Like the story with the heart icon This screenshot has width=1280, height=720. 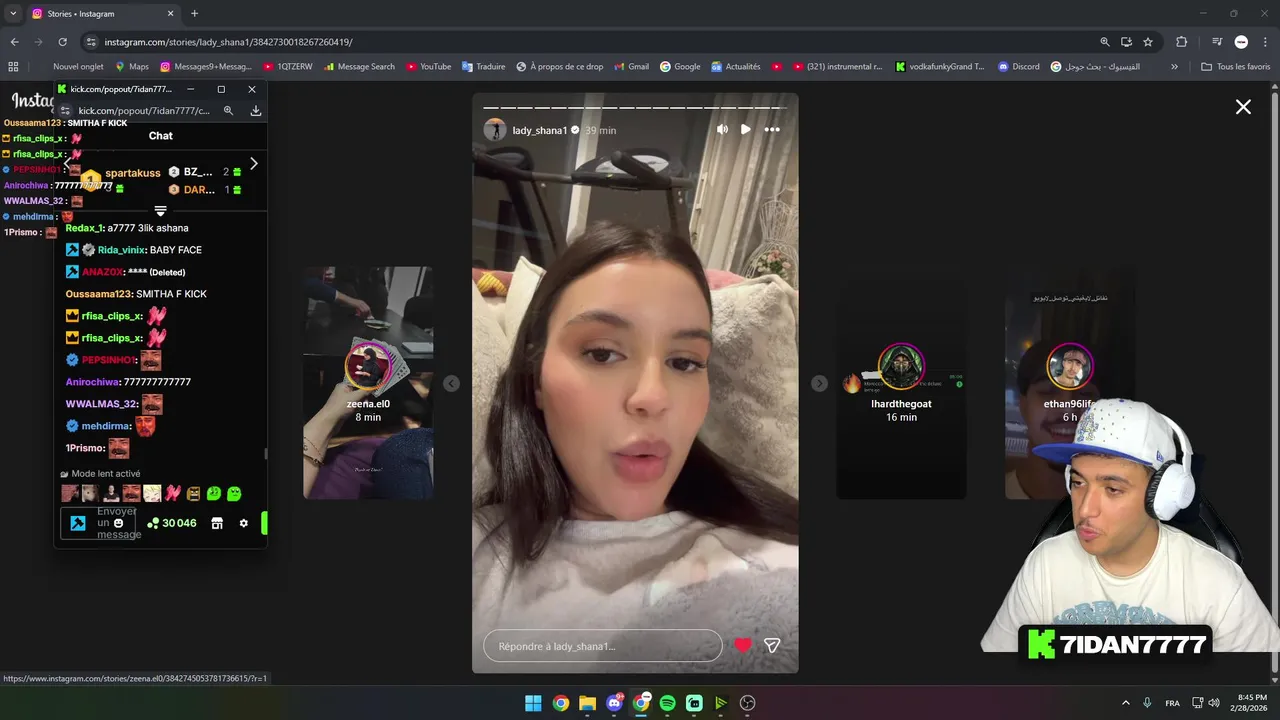743,646
